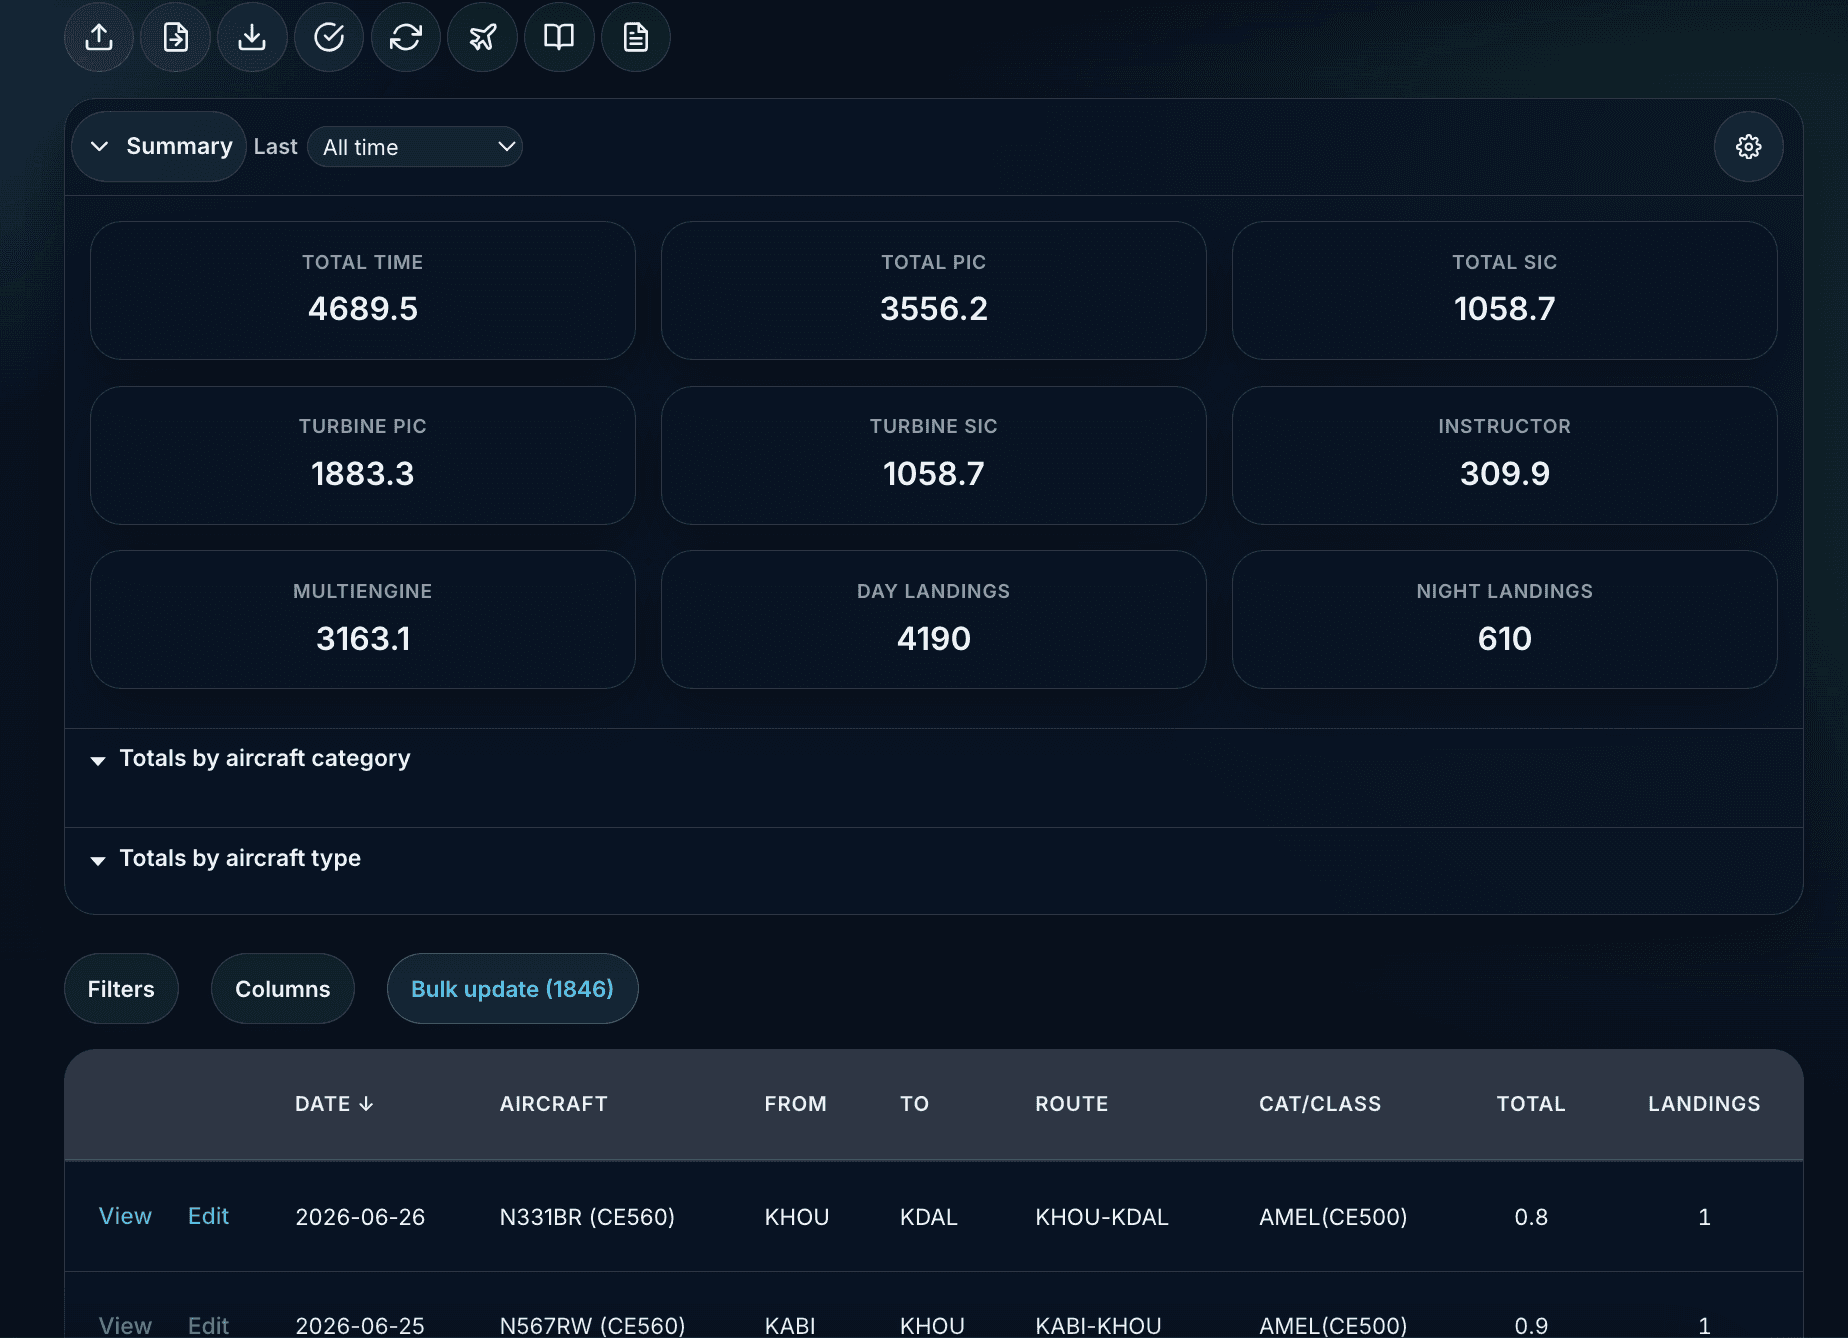Click the Total Time card showing 4689.5
The height and width of the screenshot is (1338, 1848).
[363, 290]
